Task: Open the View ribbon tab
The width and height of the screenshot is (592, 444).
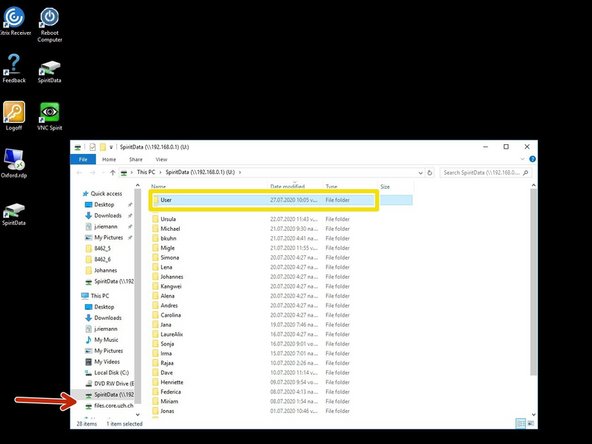Action: [x=161, y=159]
